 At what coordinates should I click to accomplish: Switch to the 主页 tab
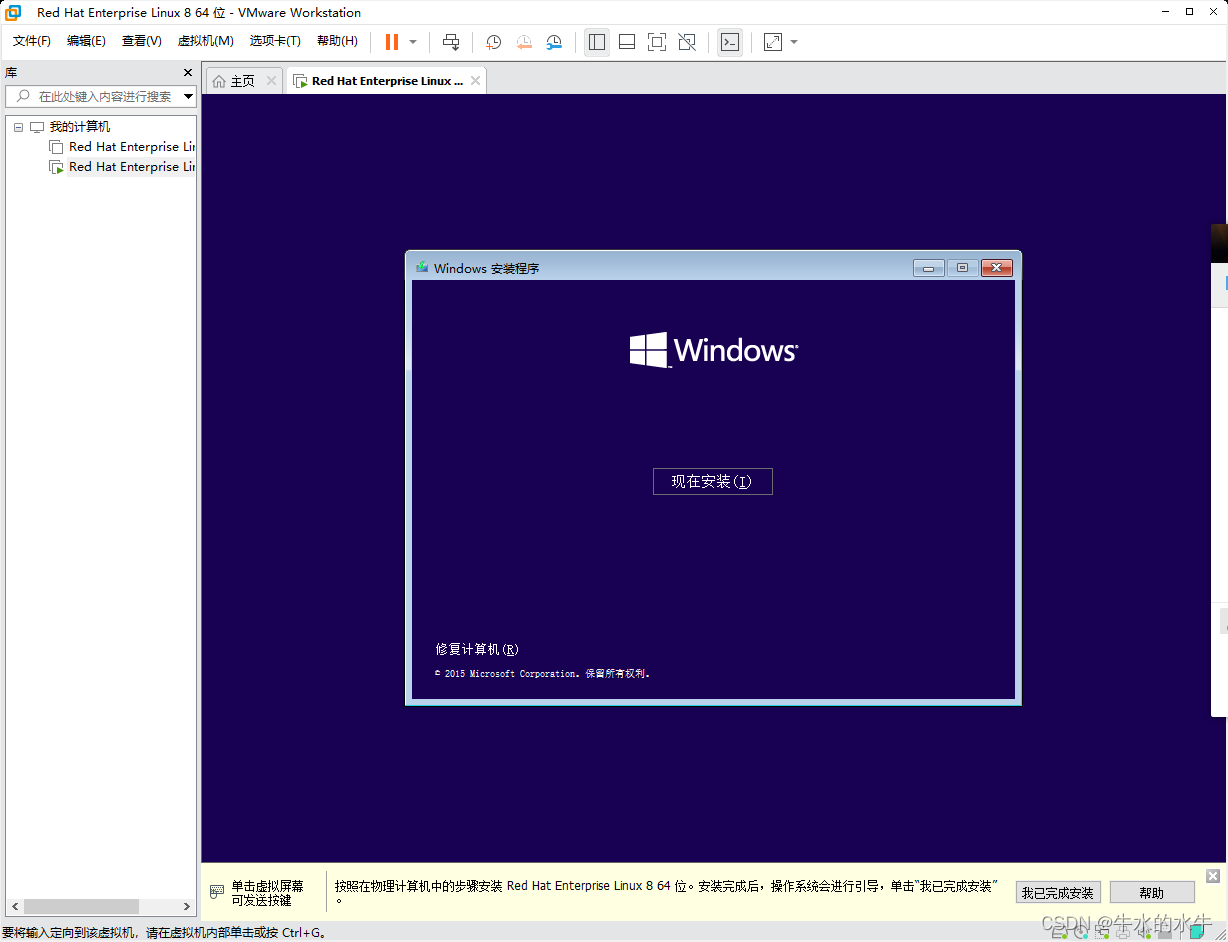tap(243, 81)
